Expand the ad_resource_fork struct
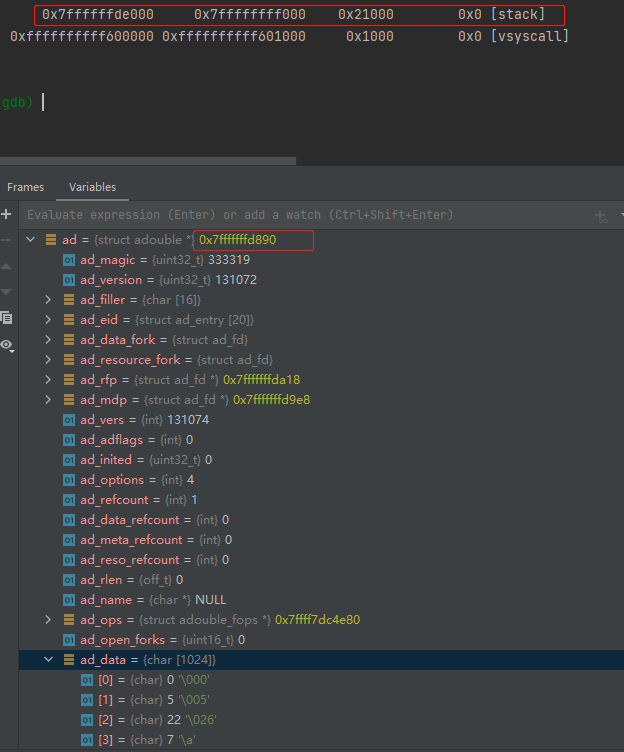This screenshot has width=624, height=752. 48,360
